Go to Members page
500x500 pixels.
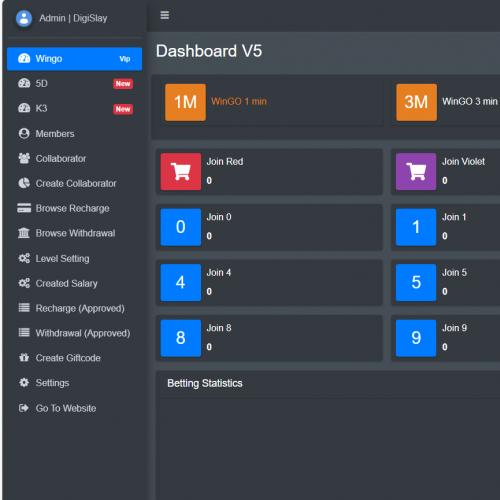pyautogui.click(x=75, y=134)
